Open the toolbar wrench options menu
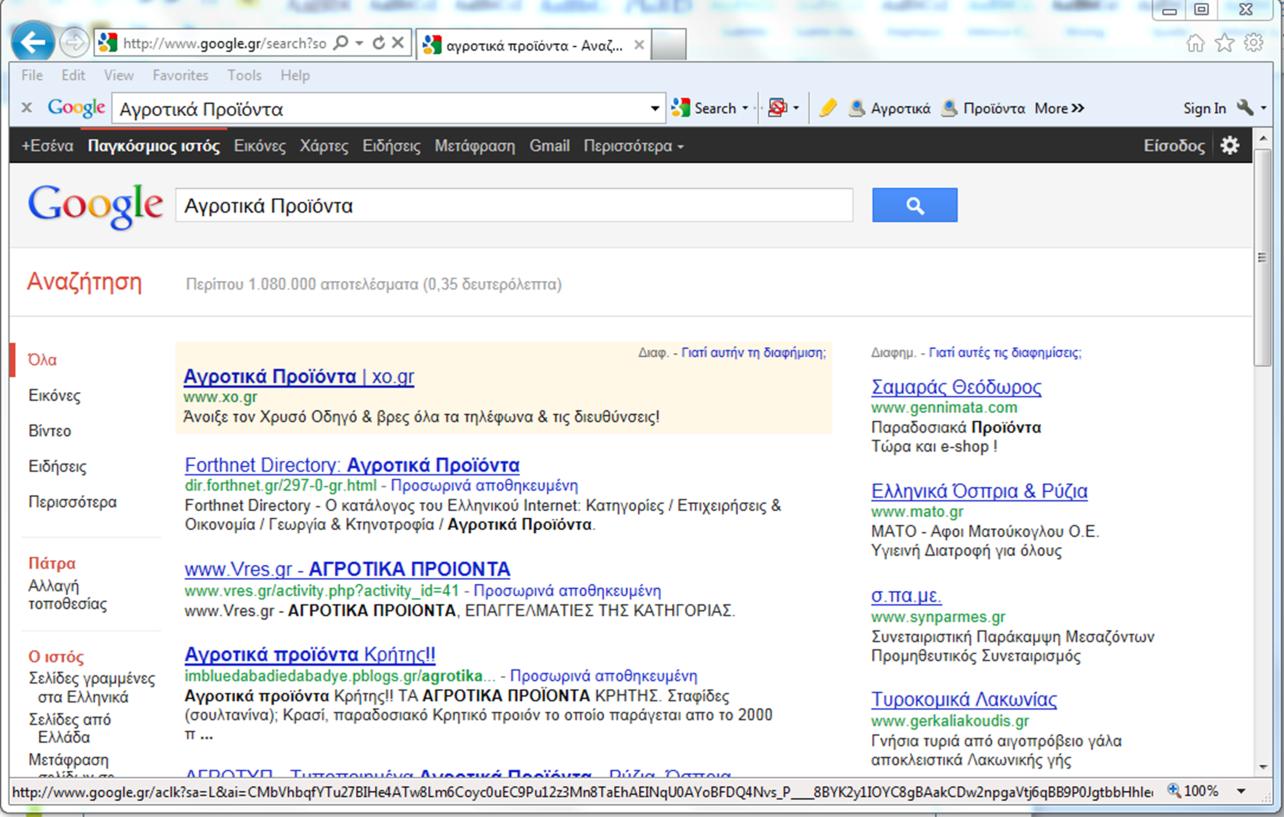 point(1251,108)
